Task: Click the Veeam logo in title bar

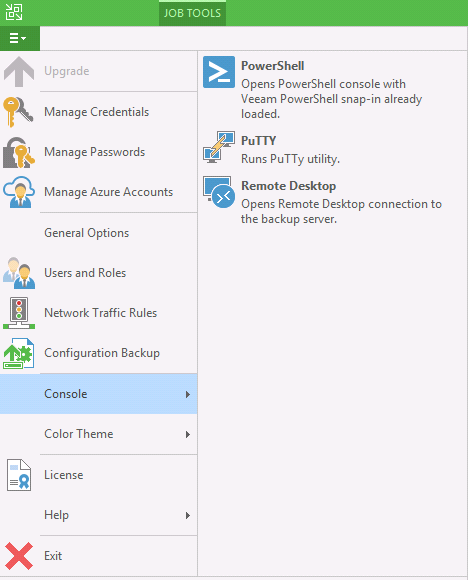Action: click(x=14, y=12)
